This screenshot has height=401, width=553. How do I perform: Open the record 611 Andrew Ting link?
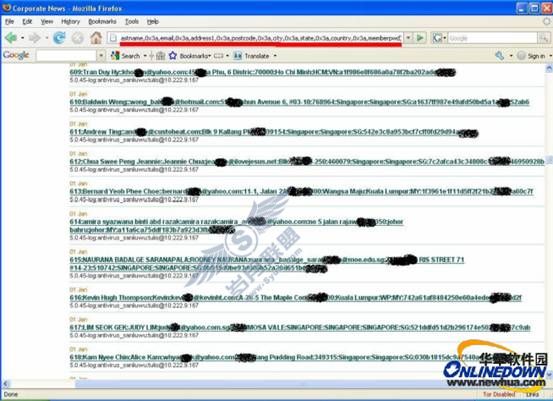coord(274,132)
